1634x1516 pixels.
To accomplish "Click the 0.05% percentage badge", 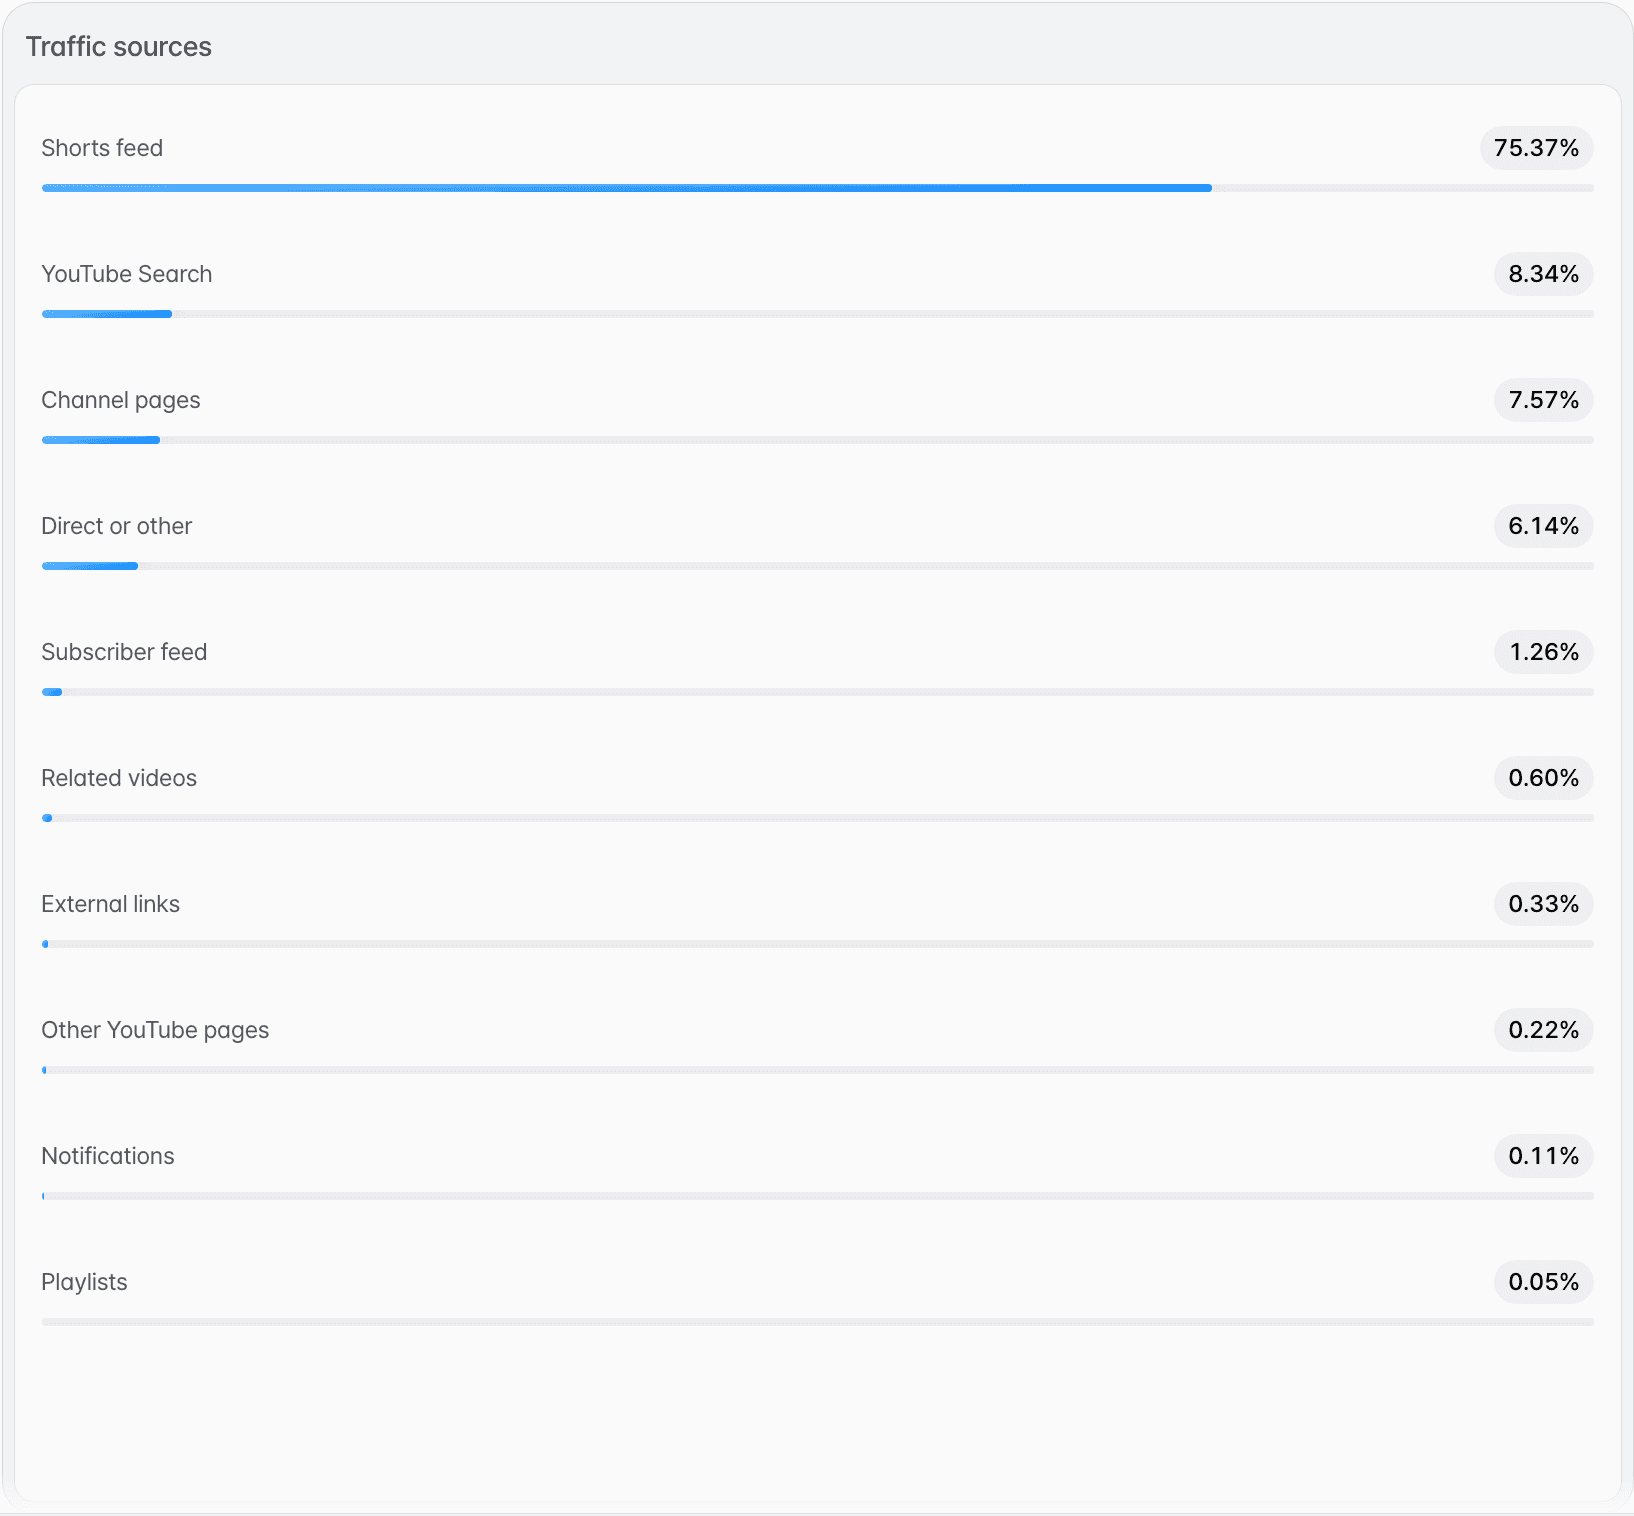I will 1543,1282.
